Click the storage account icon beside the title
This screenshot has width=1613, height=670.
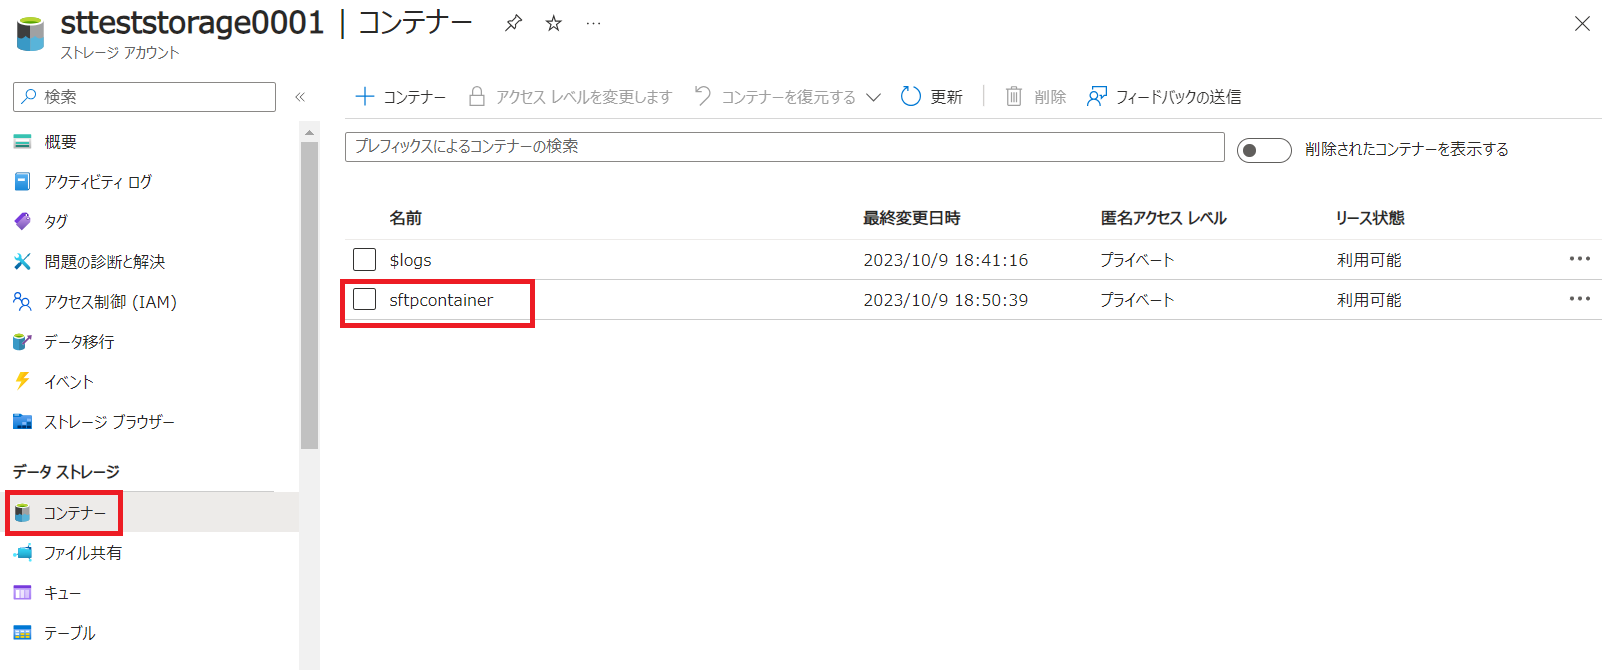click(31, 33)
